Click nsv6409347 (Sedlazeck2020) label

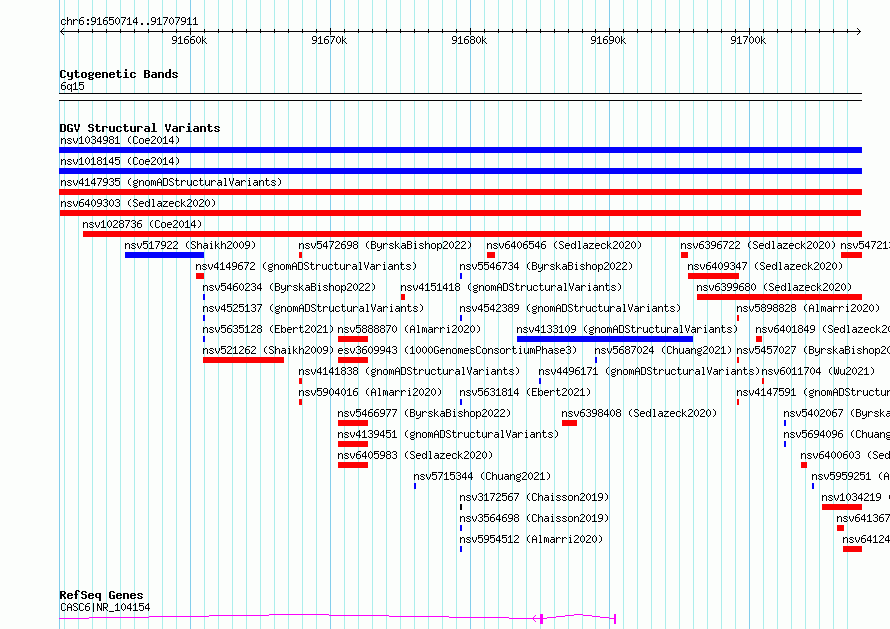click(765, 266)
